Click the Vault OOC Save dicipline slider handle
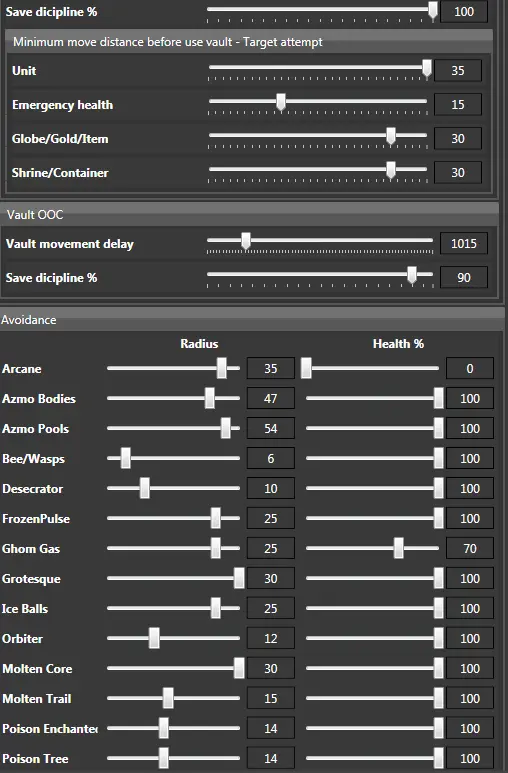The image size is (508, 773). click(412, 275)
